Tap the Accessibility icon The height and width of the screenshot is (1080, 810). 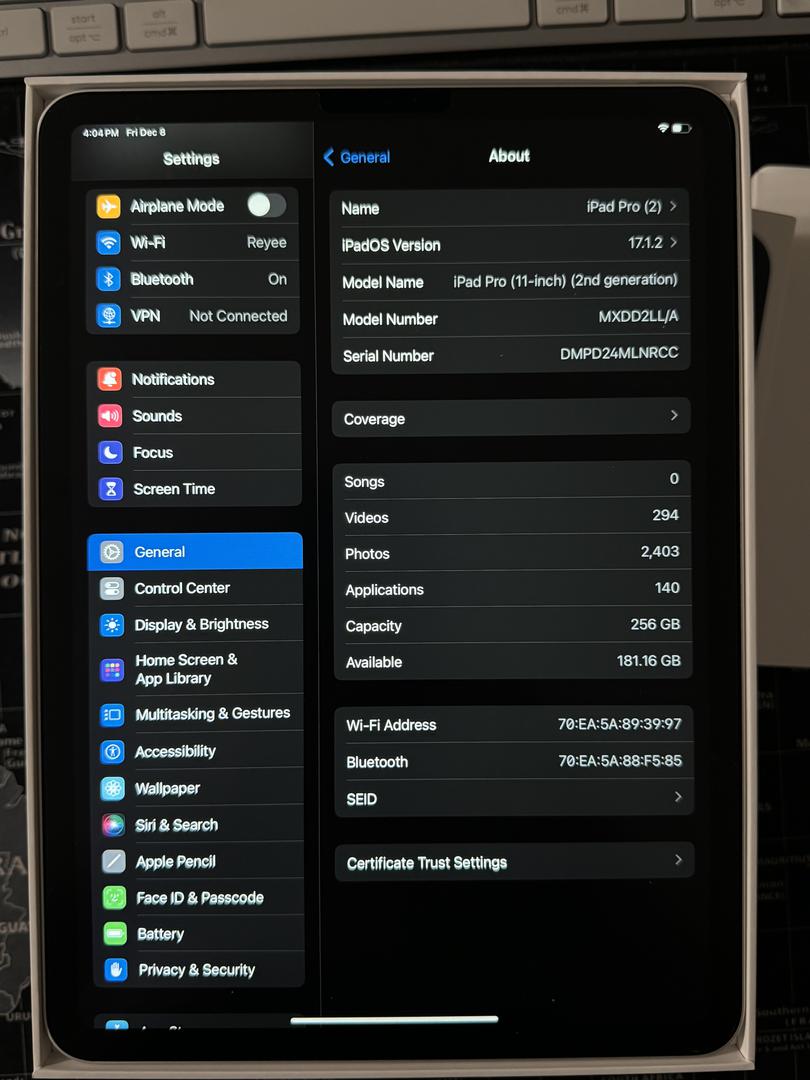click(113, 751)
